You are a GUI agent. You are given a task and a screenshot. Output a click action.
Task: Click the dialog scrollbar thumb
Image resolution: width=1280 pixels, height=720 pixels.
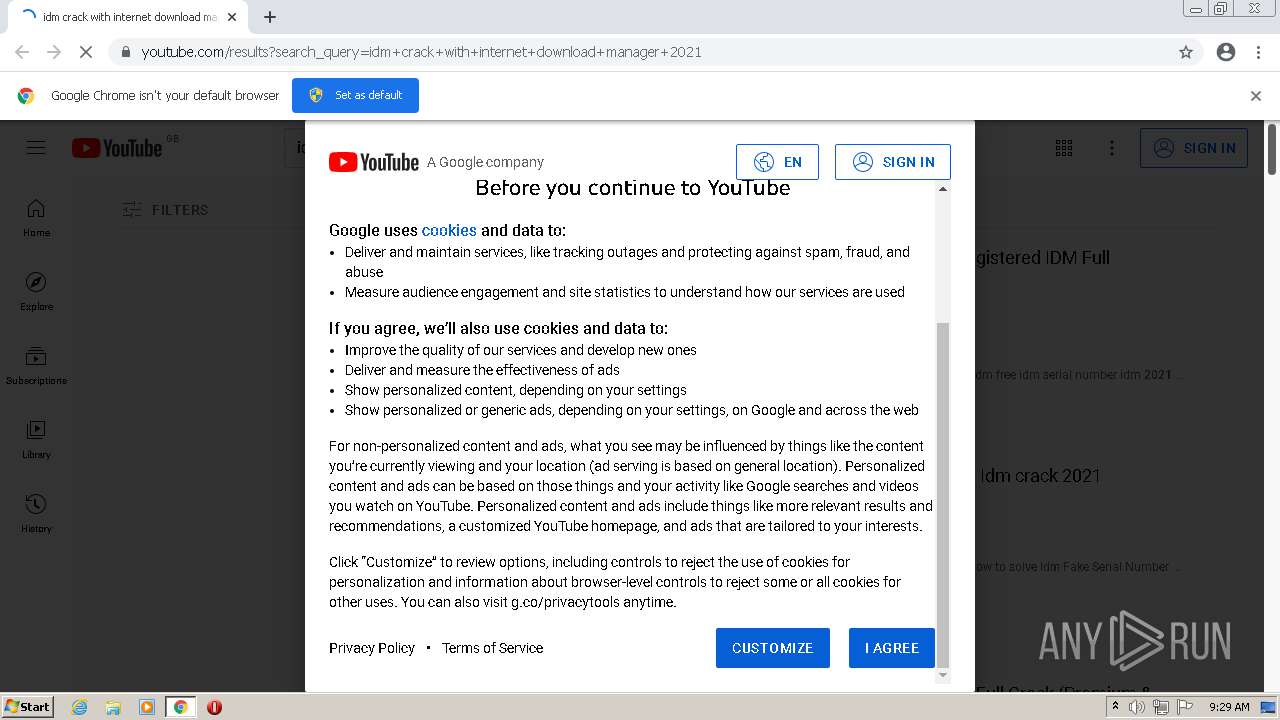(942, 495)
